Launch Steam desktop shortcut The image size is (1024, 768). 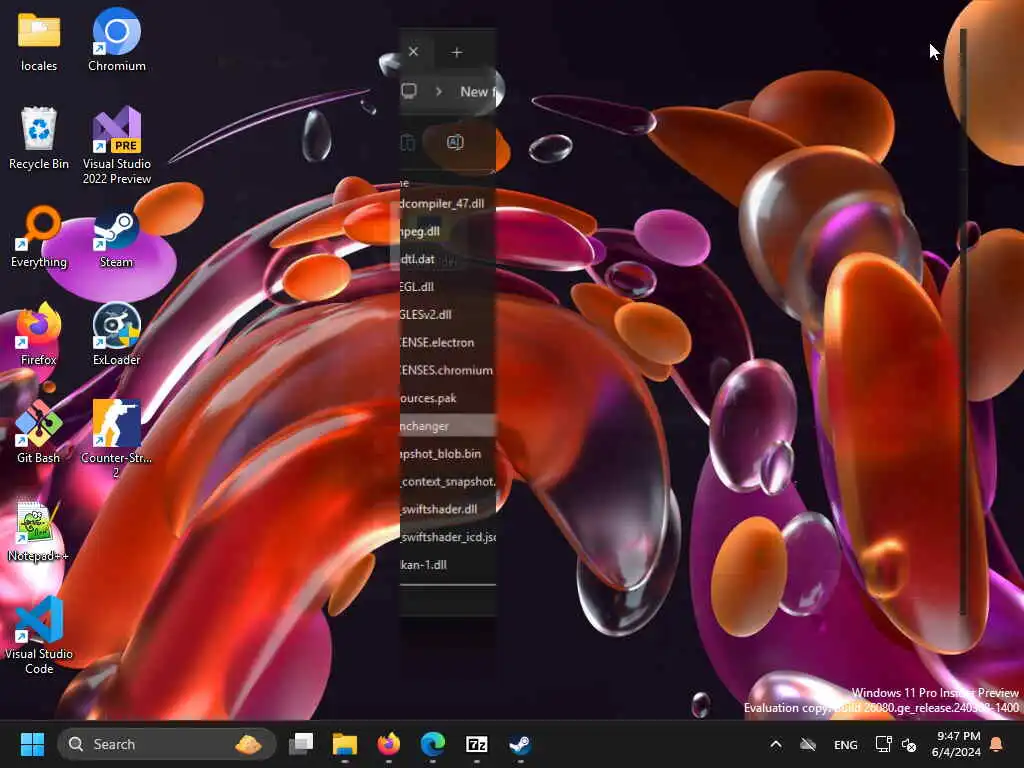point(116,238)
